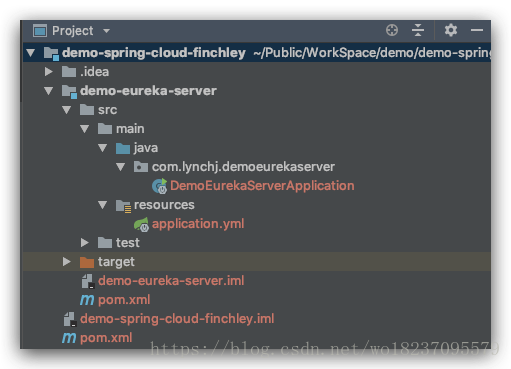Hide the Project tool window with minus icon

477,30
